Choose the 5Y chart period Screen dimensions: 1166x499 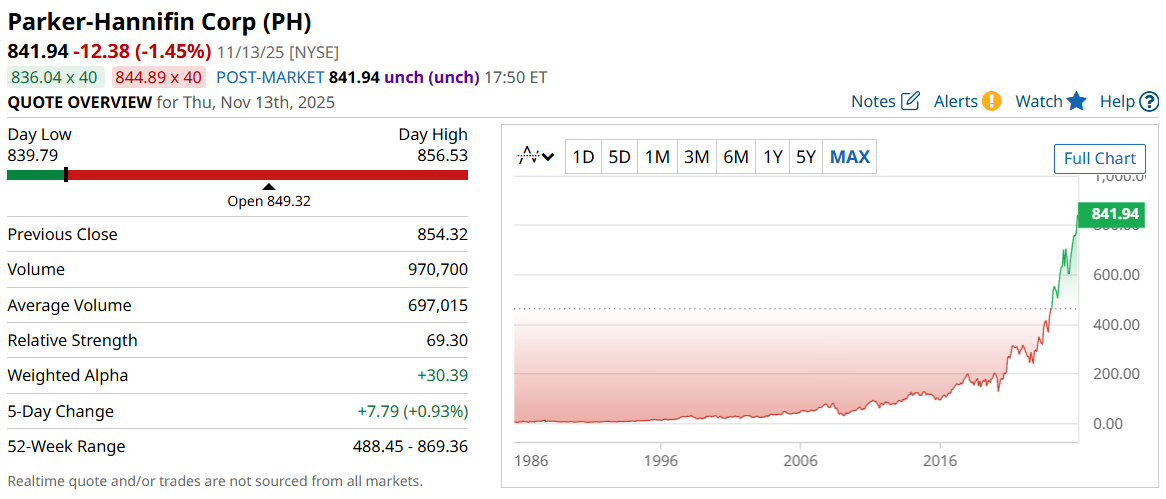coord(806,157)
